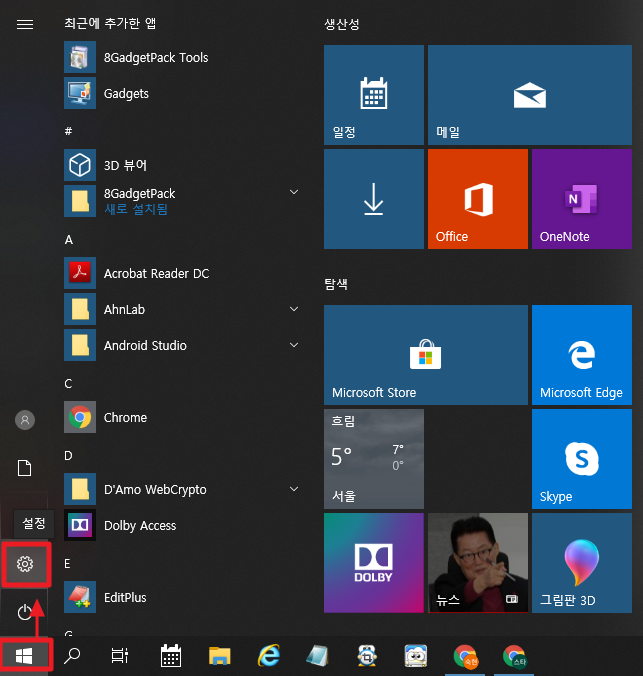Launch 8GadgetPack Tools app

(181, 57)
